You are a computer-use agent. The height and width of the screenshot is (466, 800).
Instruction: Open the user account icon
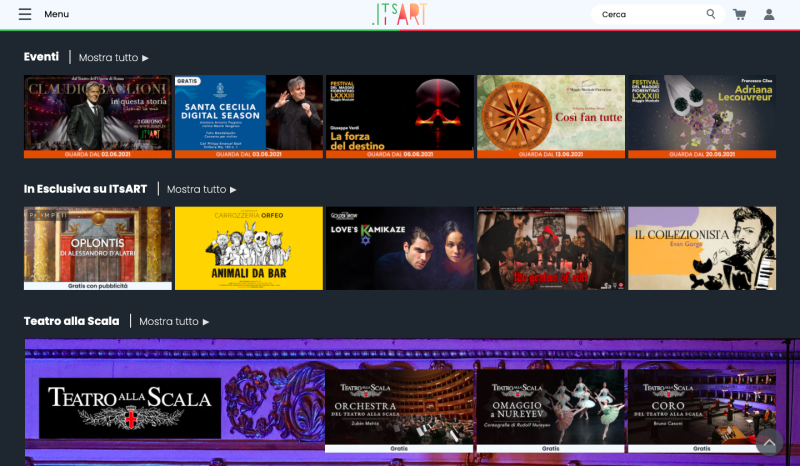pos(769,14)
